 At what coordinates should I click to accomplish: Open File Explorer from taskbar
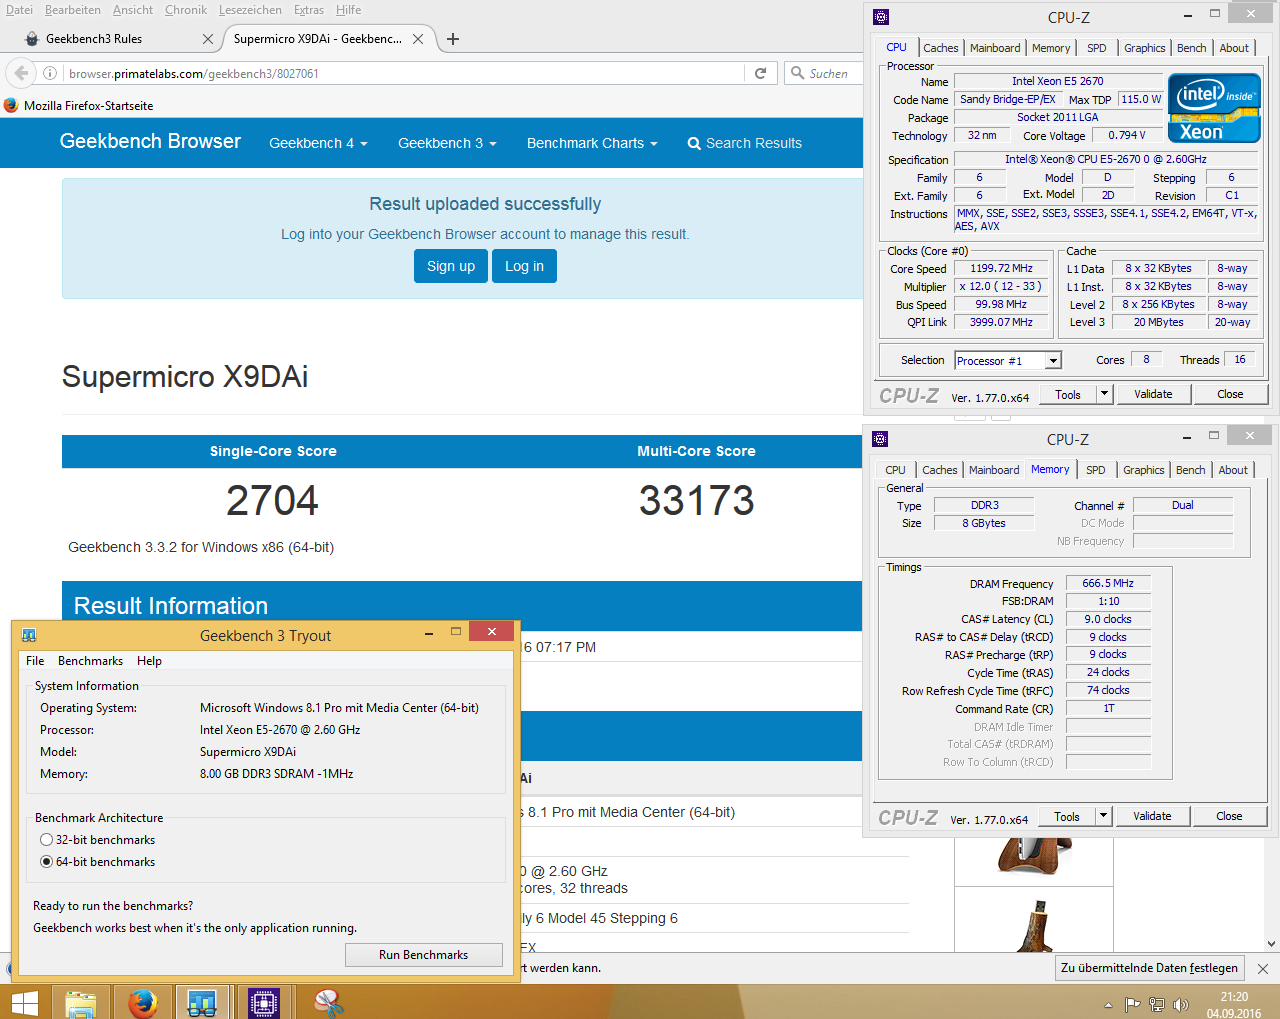click(80, 1002)
